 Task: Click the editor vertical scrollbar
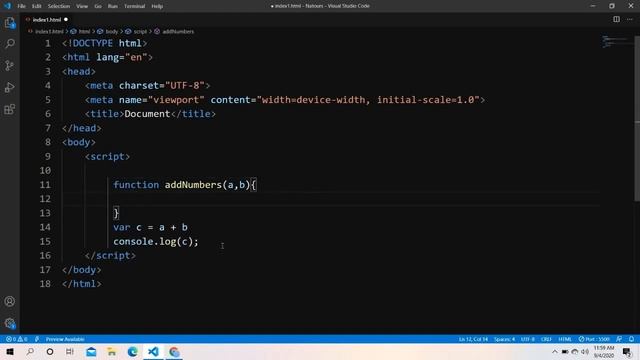(x=637, y=118)
